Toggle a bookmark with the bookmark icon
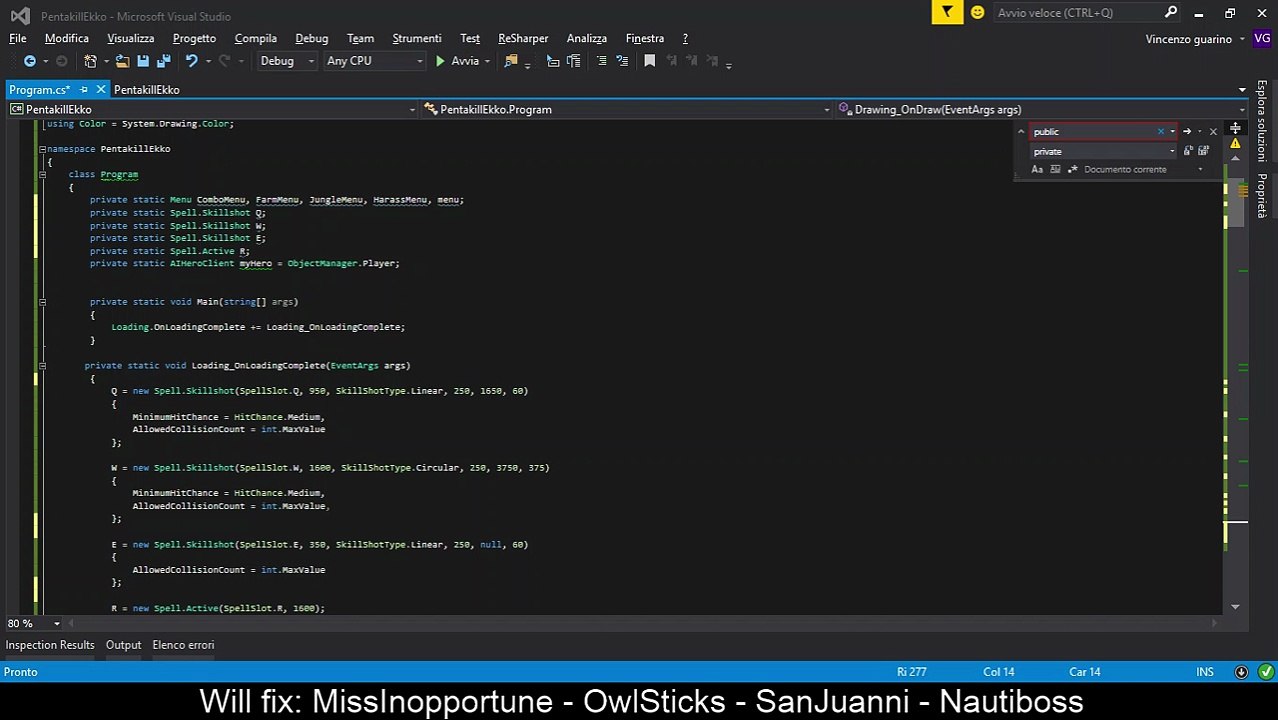1278x720 pixels. point(649,61)
